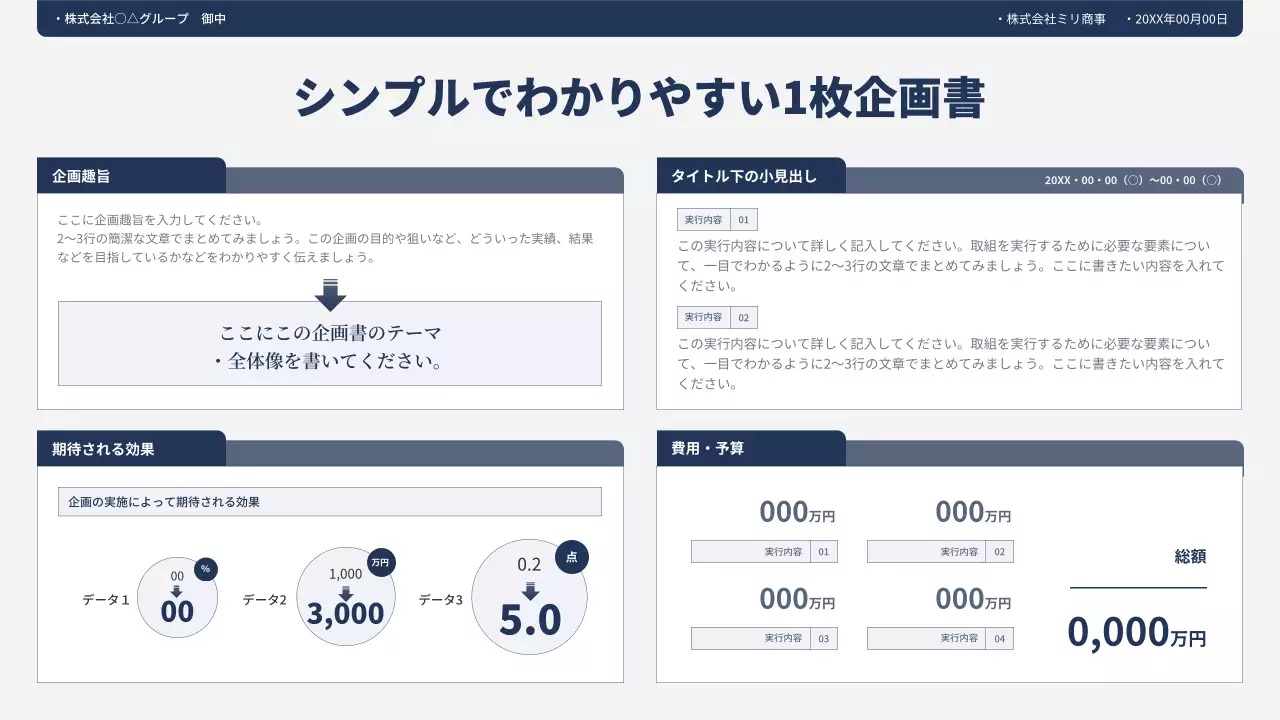Select the 企画の実施によって期待される効果 field
Viewport: 1280px width, 720px height.
tap(330, 502)
